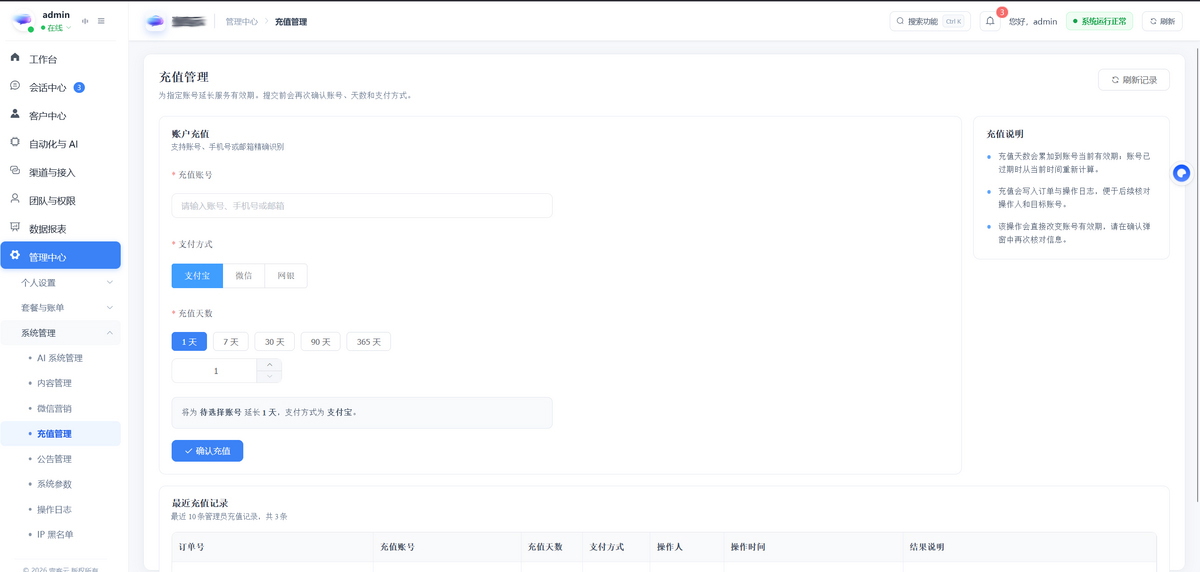This screenshot has height=572, width=1200.
Task: Click the 刷新 button in top bar
Action: click(1162, 21)
